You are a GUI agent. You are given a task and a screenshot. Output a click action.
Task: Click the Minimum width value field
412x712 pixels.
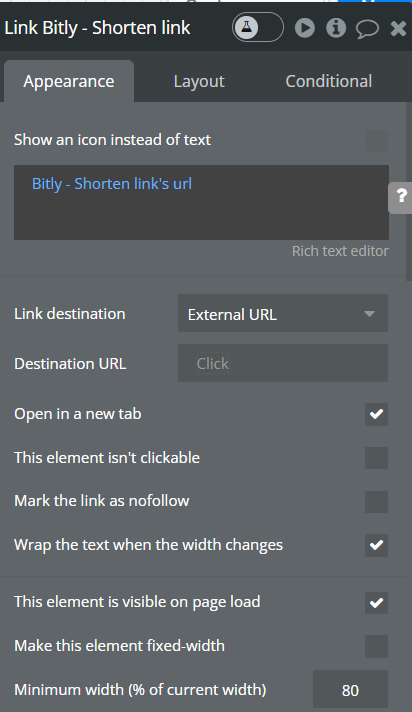(x=350, y=689)
